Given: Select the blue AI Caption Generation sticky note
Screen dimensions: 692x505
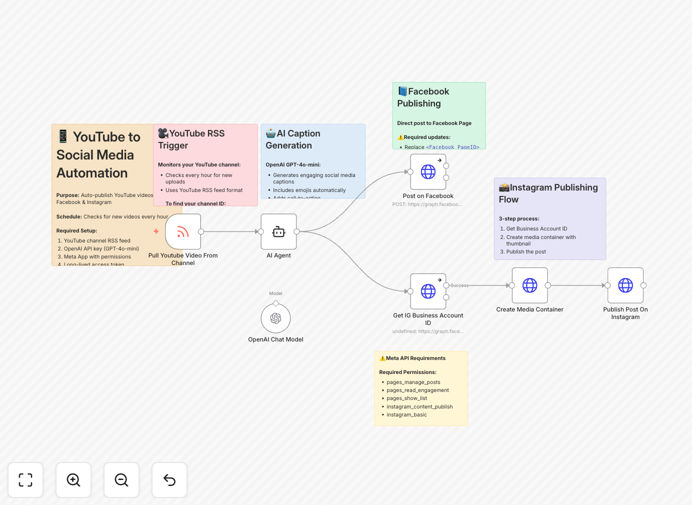Looking at the screenshot, I should (313, 161).
